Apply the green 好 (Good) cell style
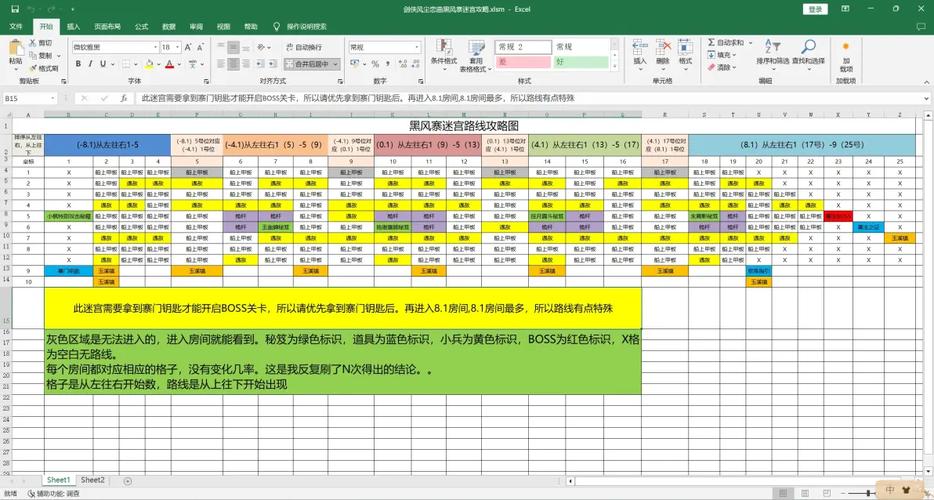The image size is (934, 500). pos(579,62)
